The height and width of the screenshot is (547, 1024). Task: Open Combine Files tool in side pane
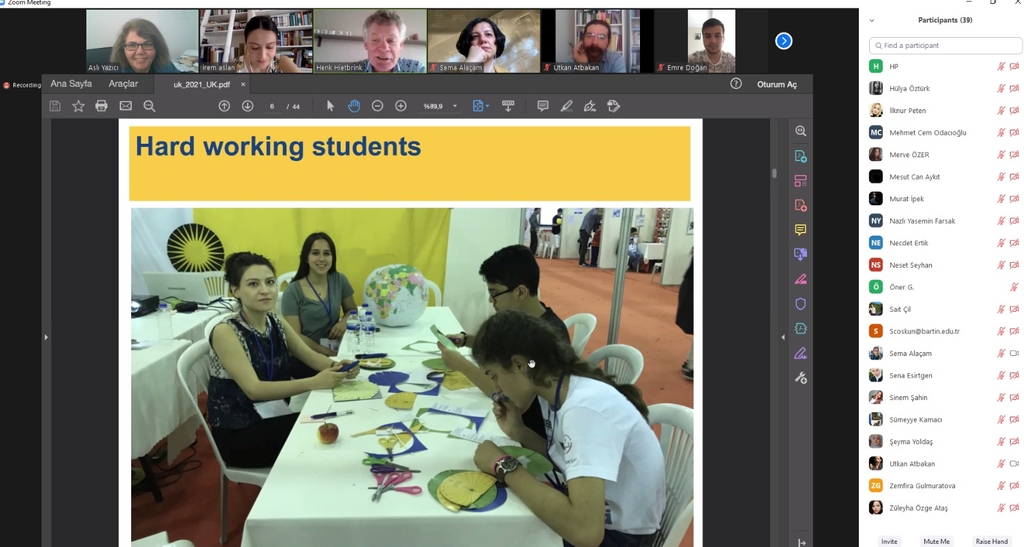coord(801,255)
